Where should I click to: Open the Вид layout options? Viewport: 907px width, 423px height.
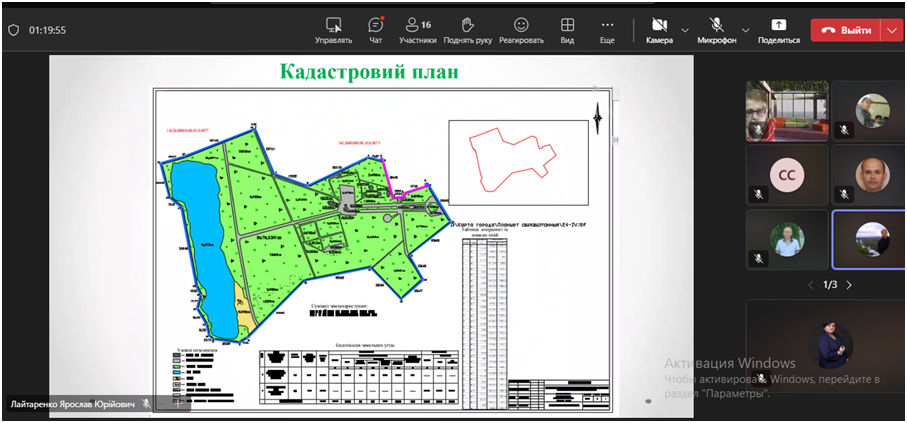tap(567, 29)
